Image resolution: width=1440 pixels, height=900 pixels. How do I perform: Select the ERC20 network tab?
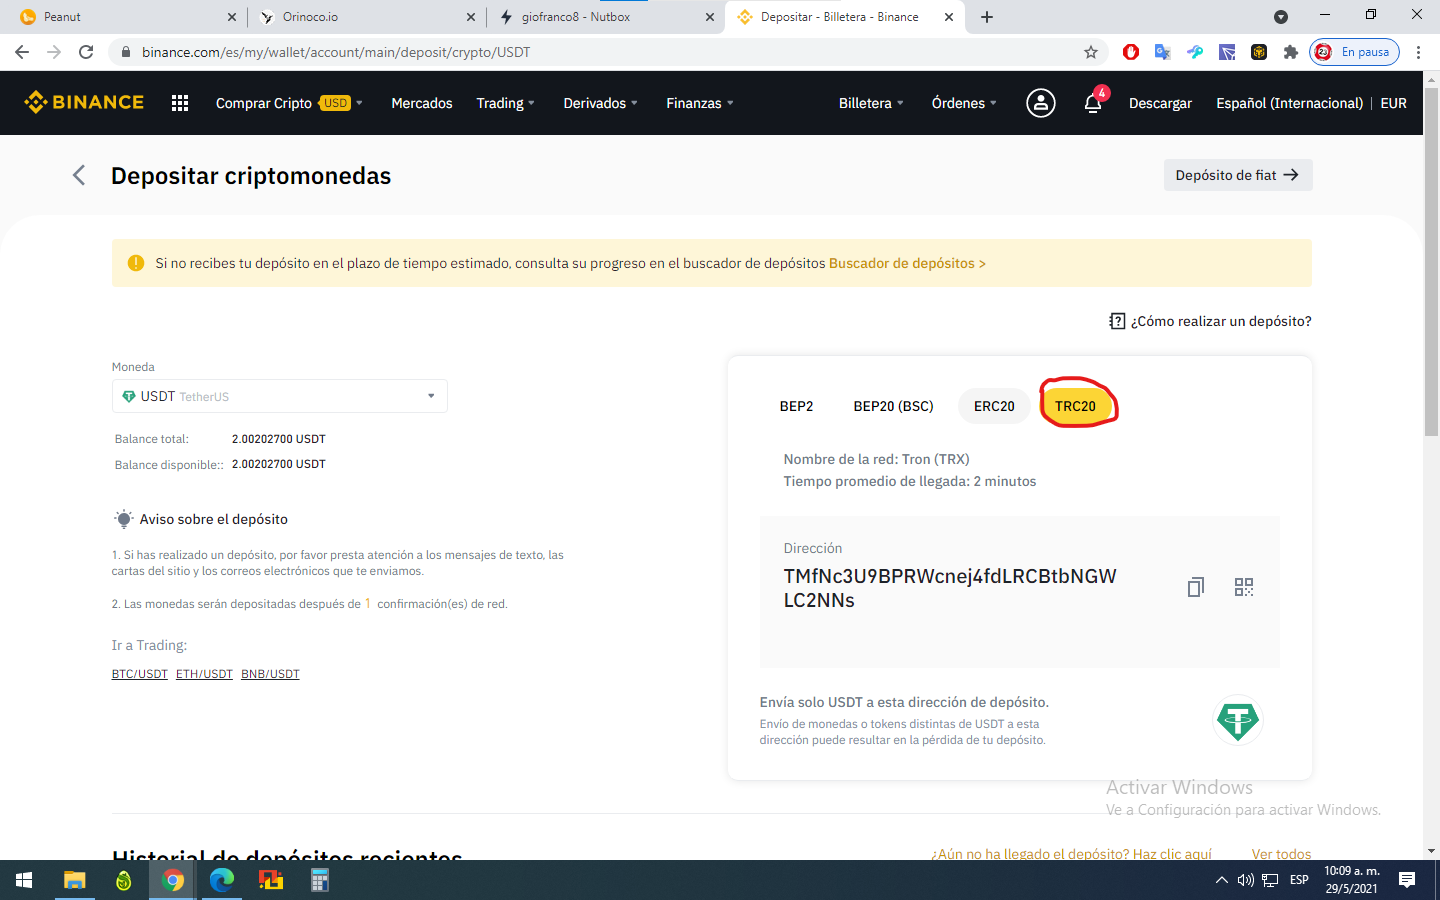[994, 406]
